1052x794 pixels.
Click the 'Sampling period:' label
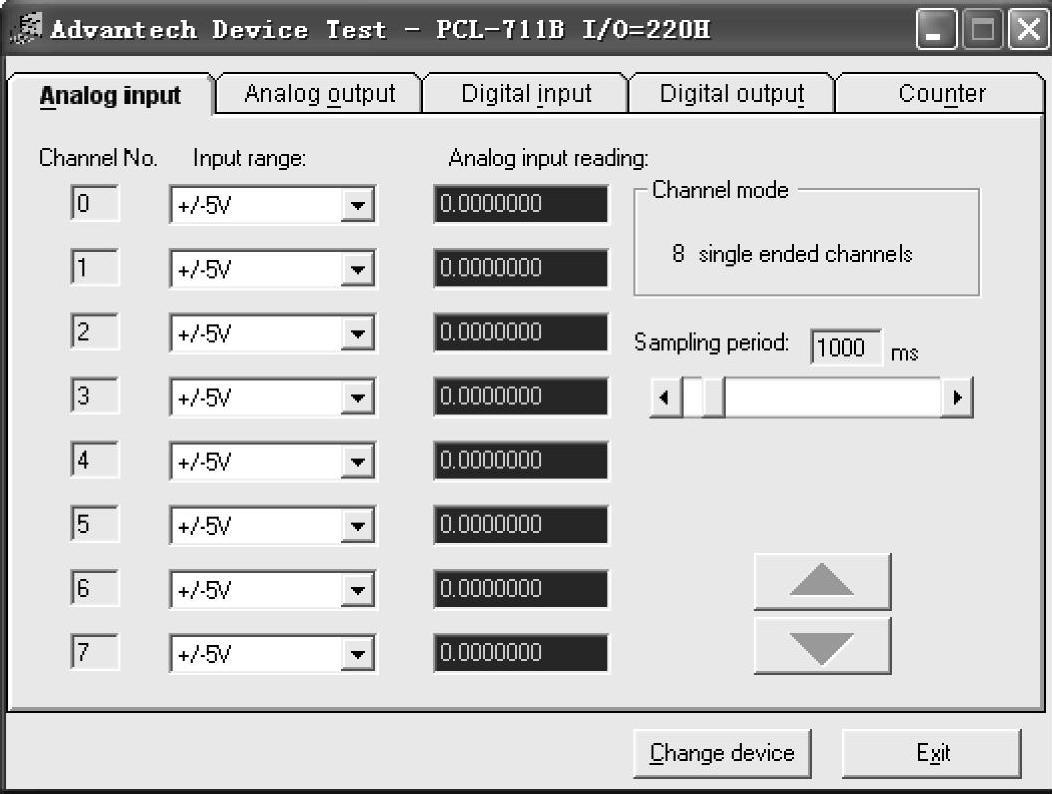coord(711,343)
